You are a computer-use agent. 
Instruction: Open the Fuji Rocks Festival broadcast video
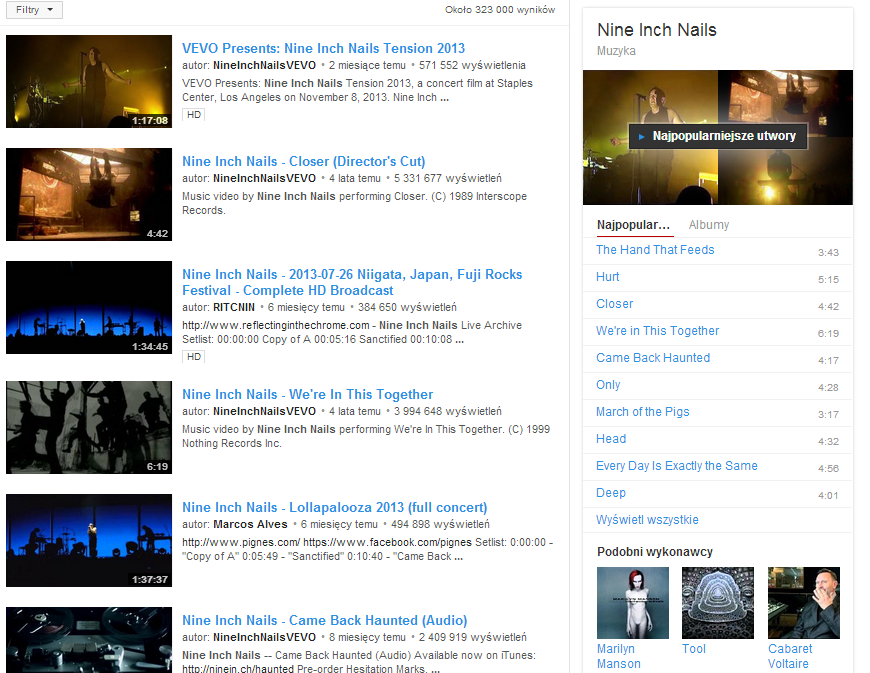coord(352,282)
